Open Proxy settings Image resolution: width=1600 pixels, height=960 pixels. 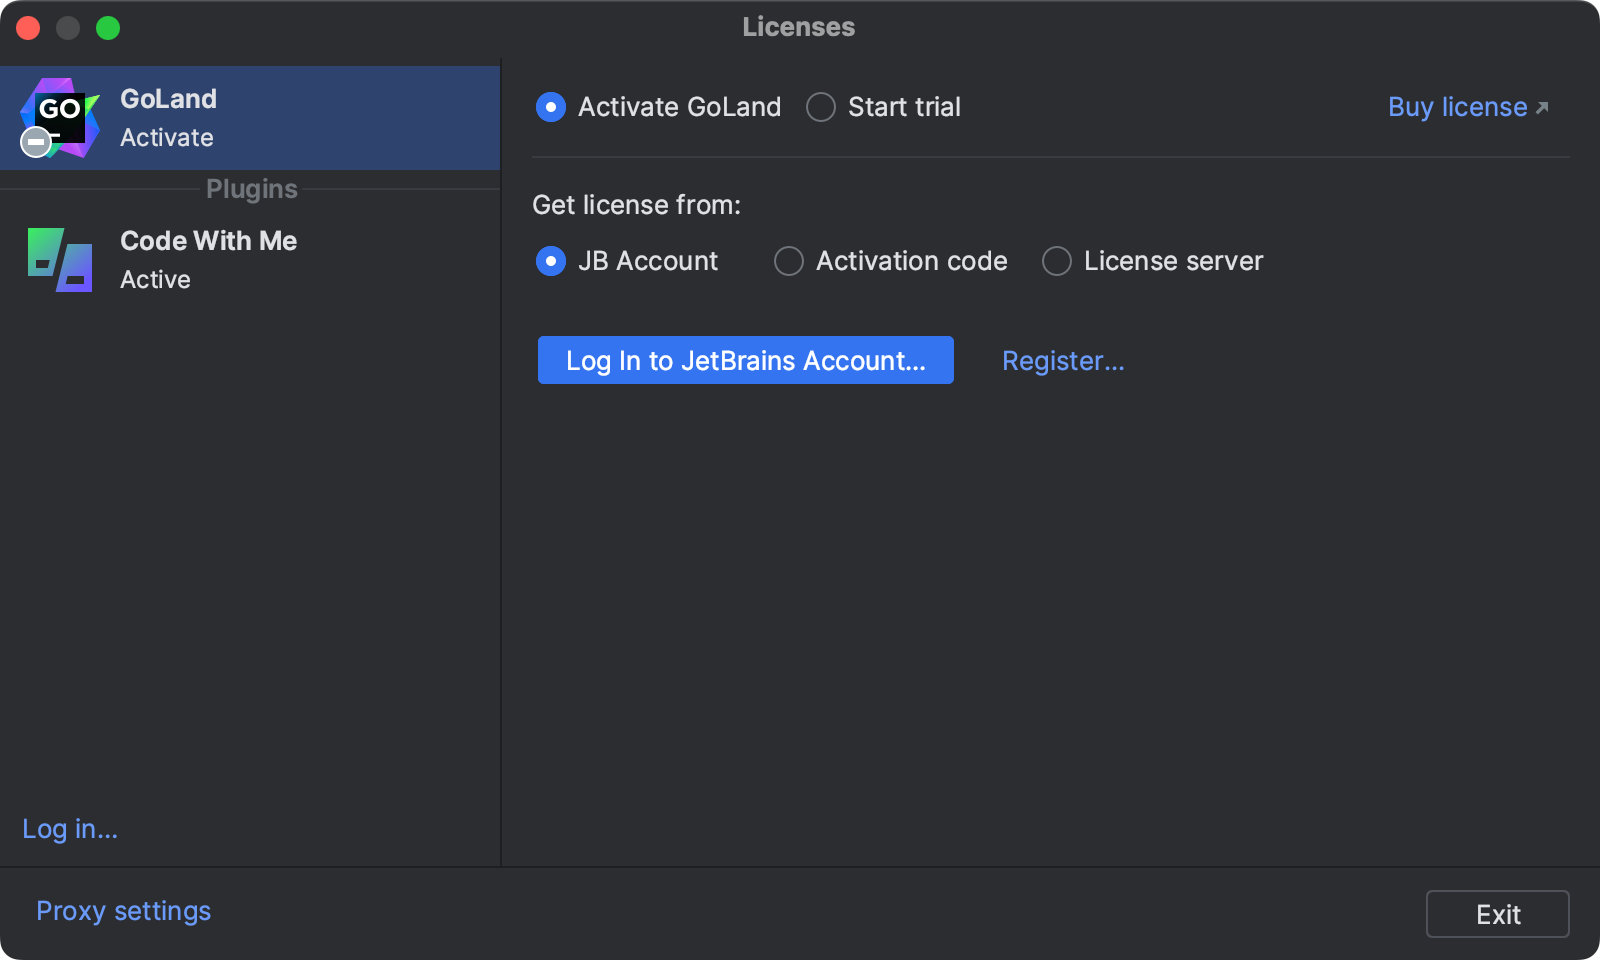(123, 911)
